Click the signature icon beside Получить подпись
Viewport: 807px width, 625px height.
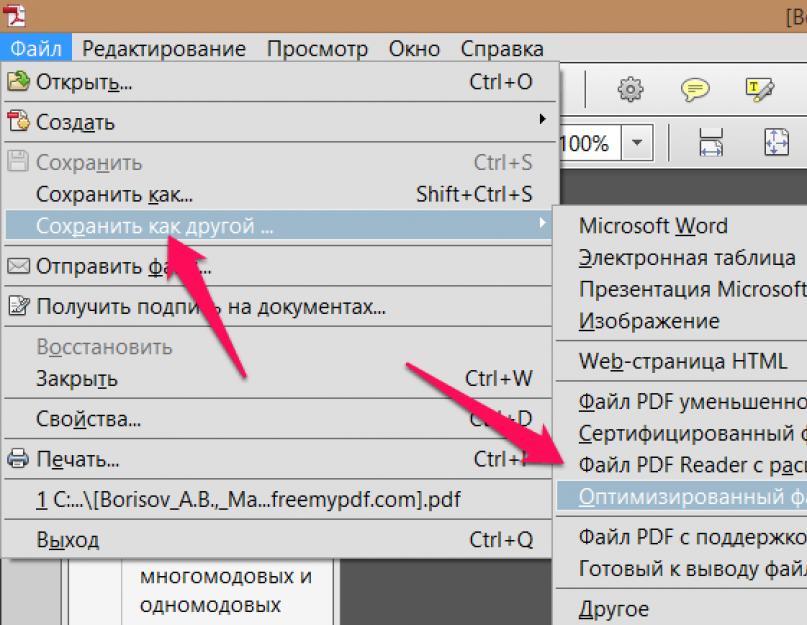pos(19,306)
